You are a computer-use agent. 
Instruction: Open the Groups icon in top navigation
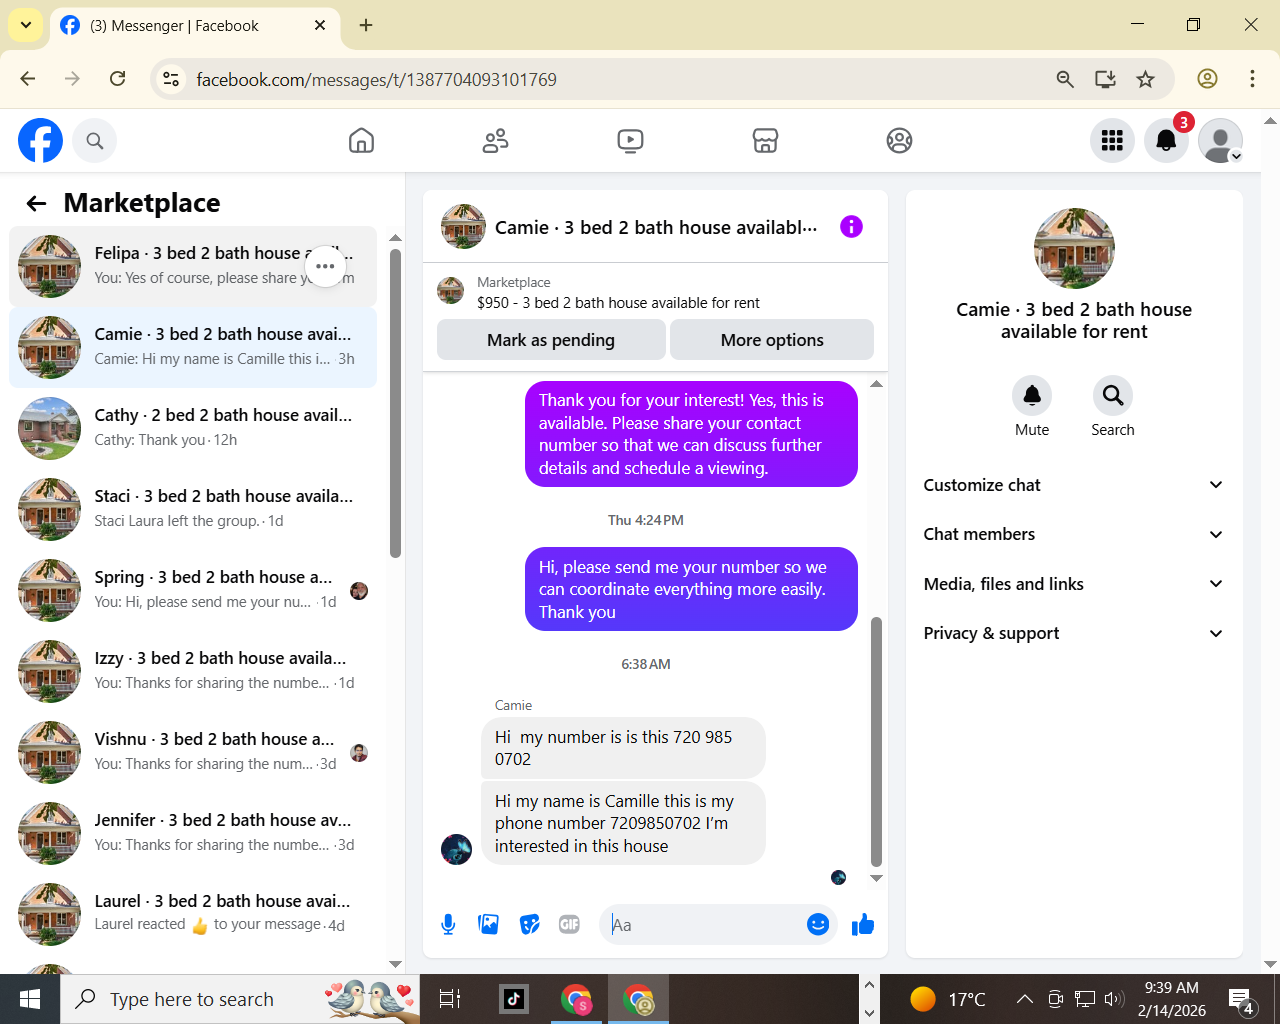[x=899, y=141]
